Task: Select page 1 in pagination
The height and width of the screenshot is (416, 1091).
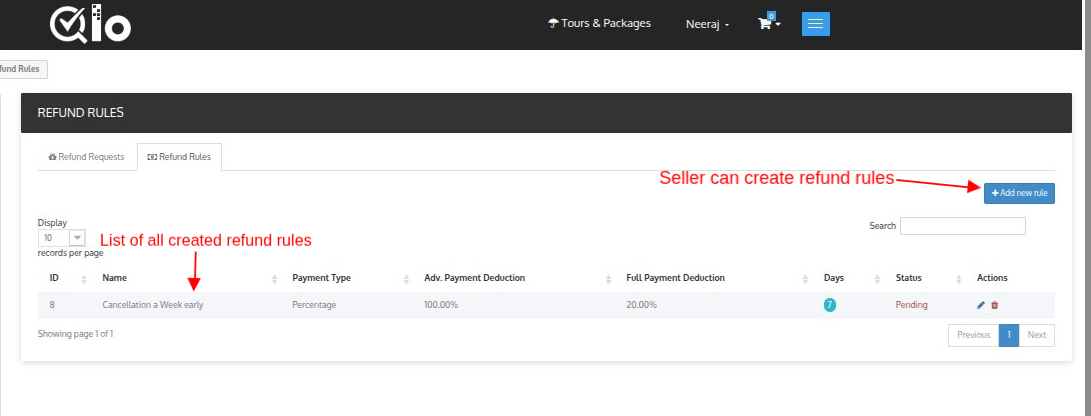Action: point(1009,335)
